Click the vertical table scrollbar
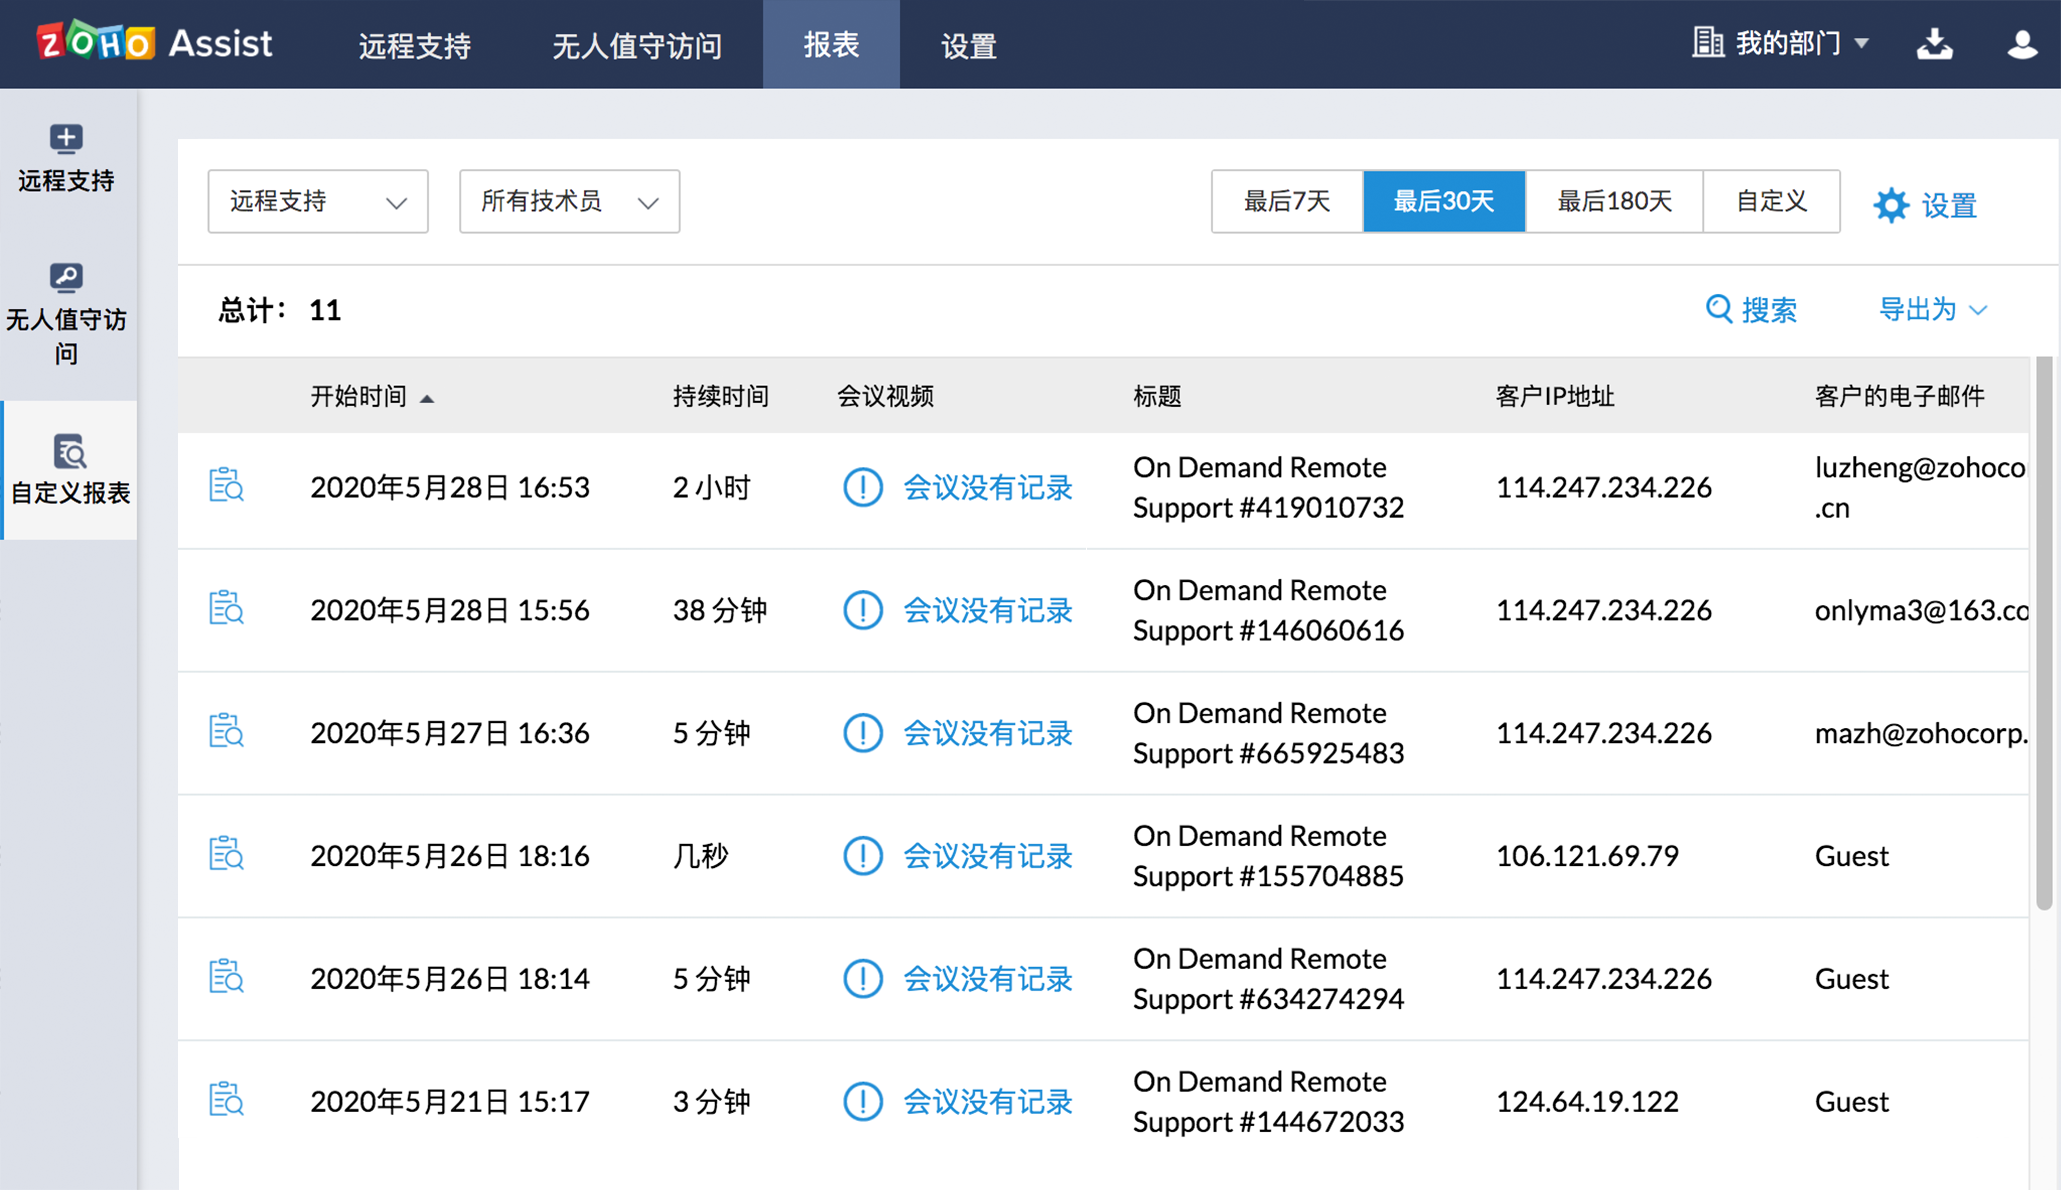The height and width of the screenshot is (1190, 2061). point(2043,632)
